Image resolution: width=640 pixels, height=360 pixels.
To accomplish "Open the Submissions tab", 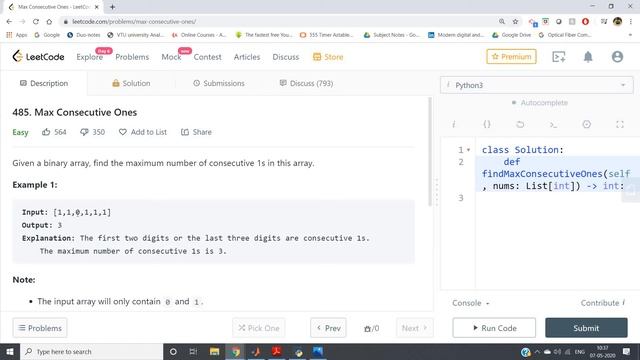I will coord(219,83).
